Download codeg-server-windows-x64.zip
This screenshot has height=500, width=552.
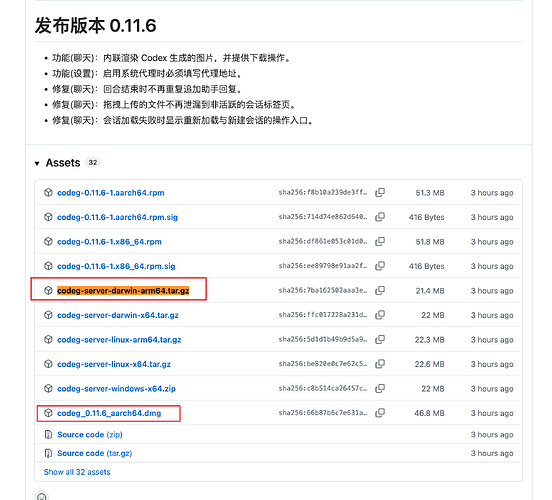pyautogui.click(x=116, y=389)
